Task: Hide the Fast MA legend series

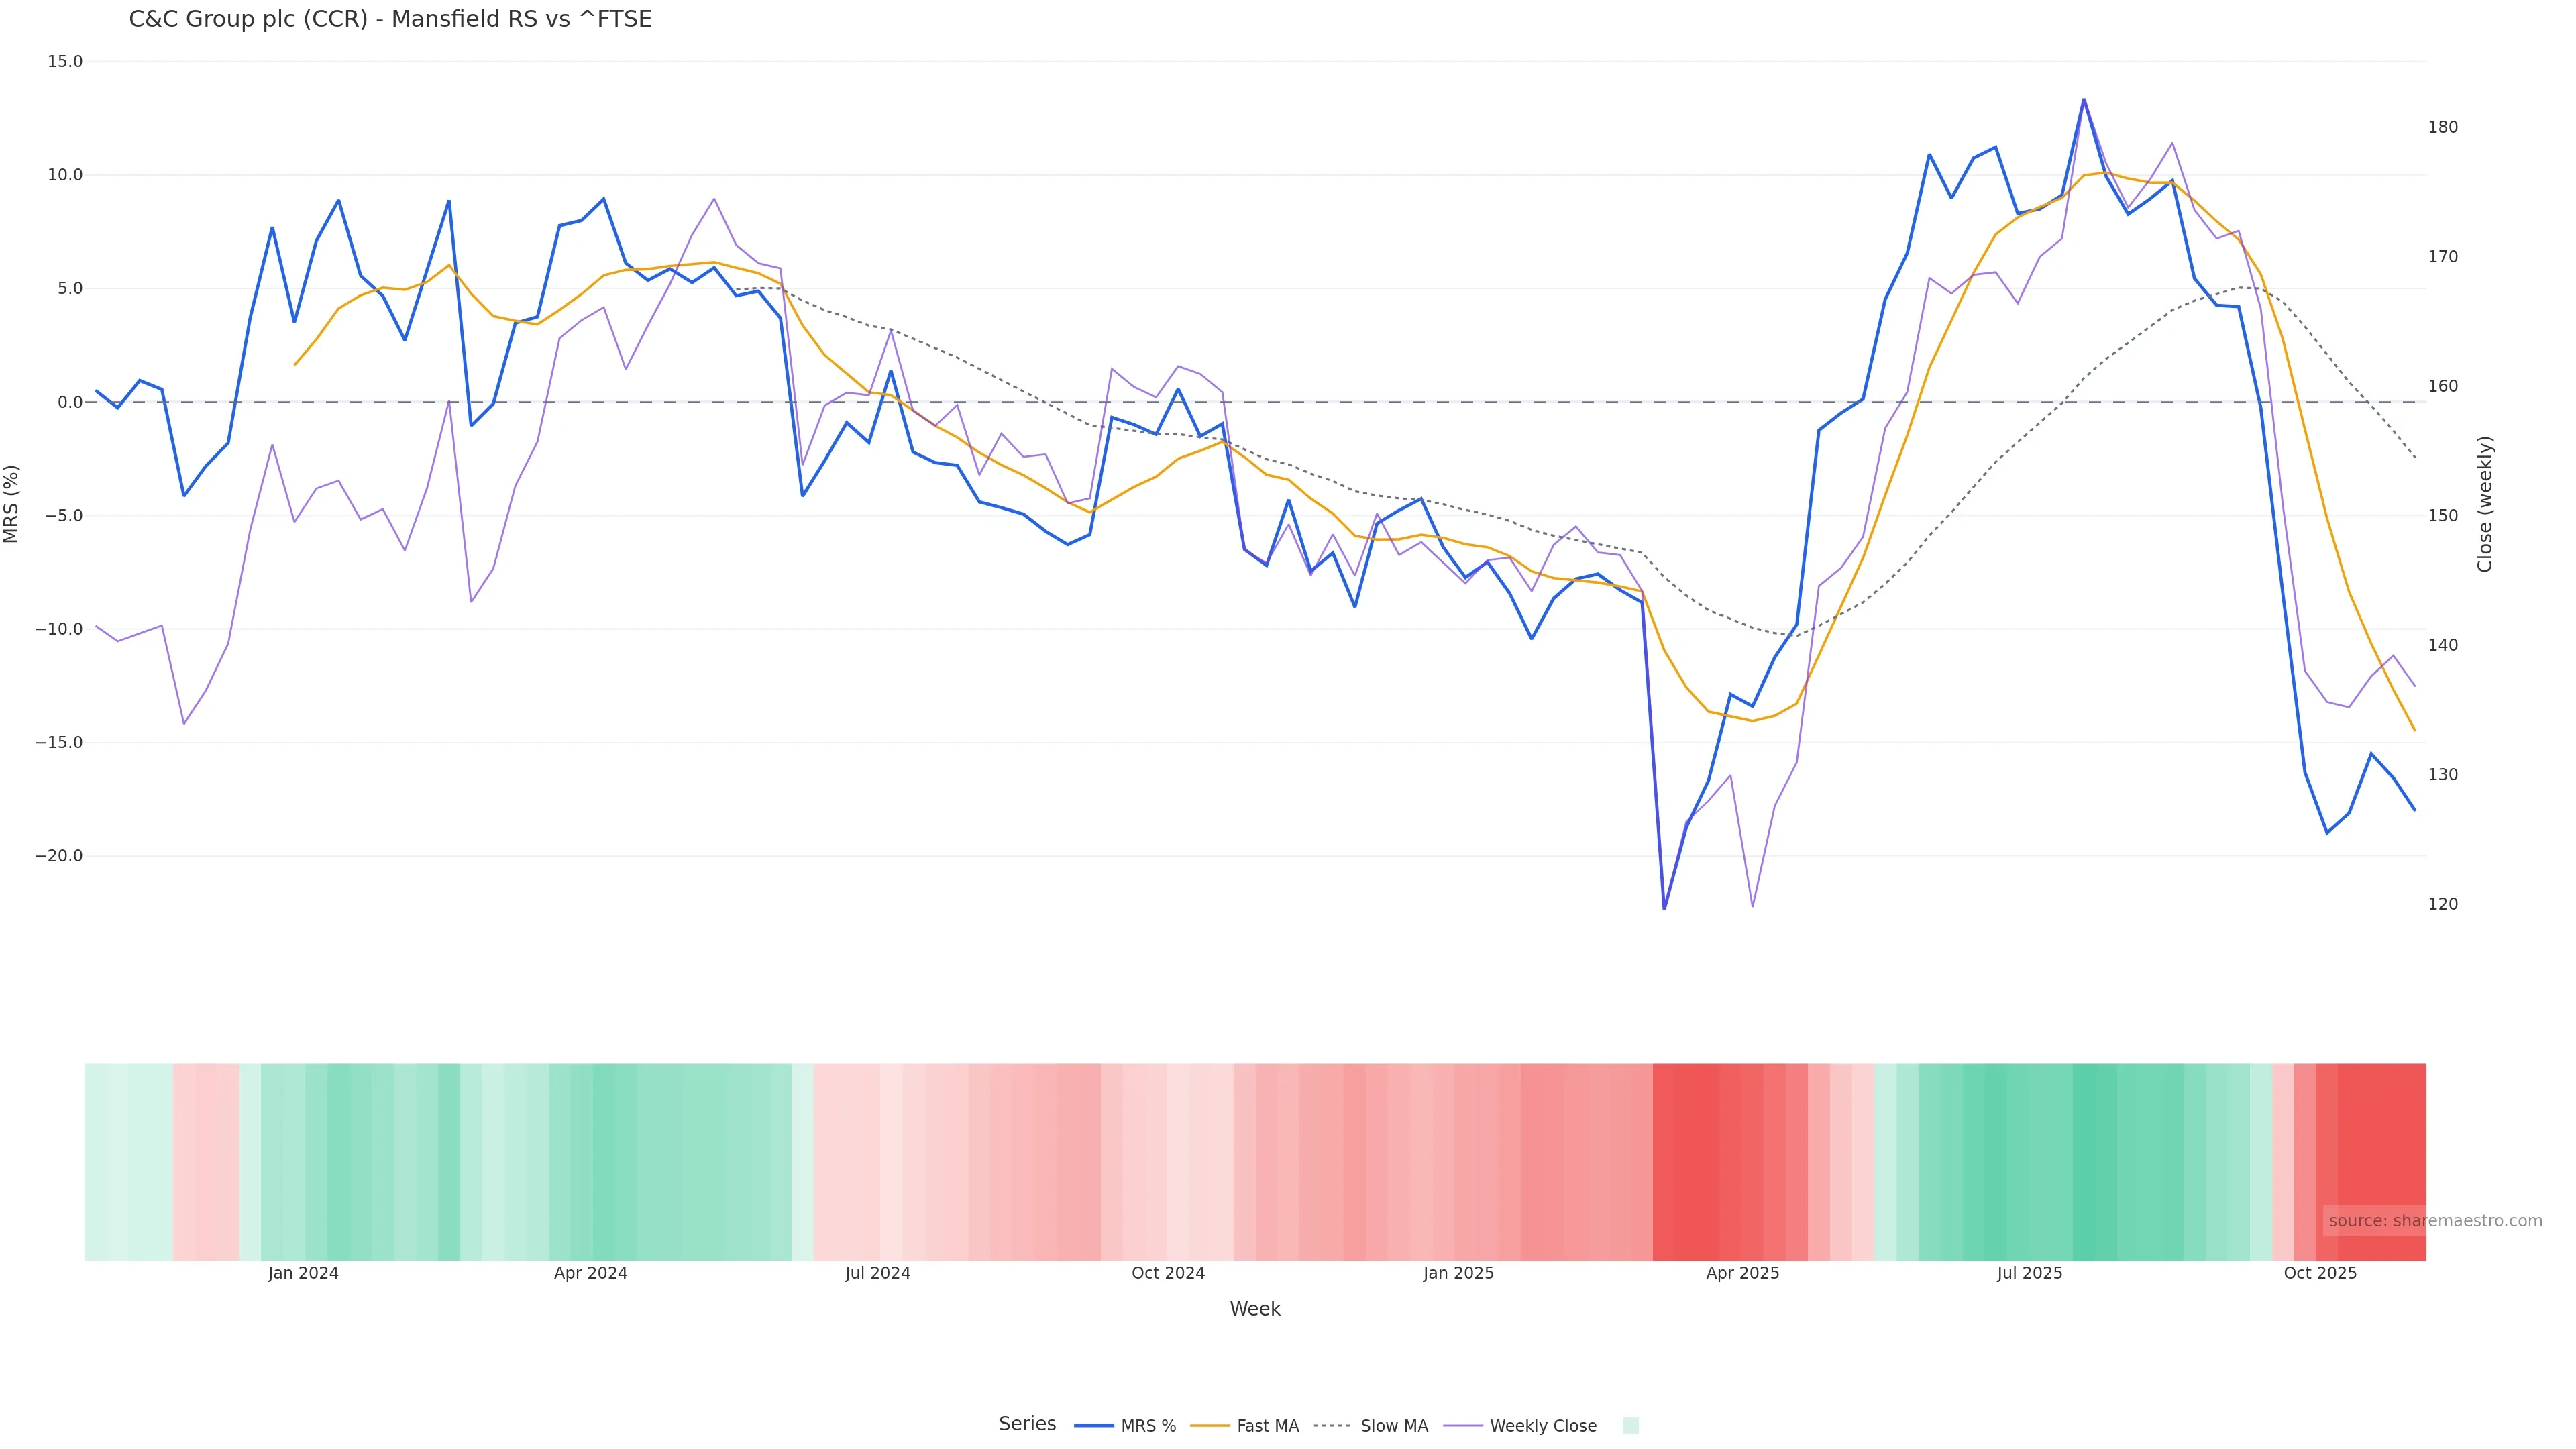Action: (1267, 1426)
